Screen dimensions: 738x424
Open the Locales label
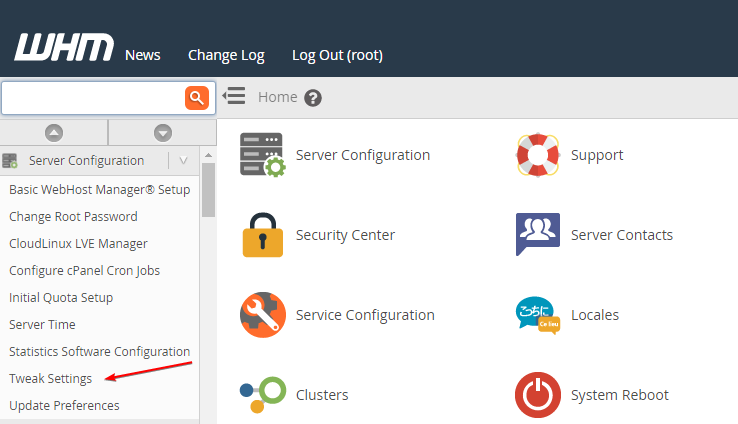click(595, 315)
